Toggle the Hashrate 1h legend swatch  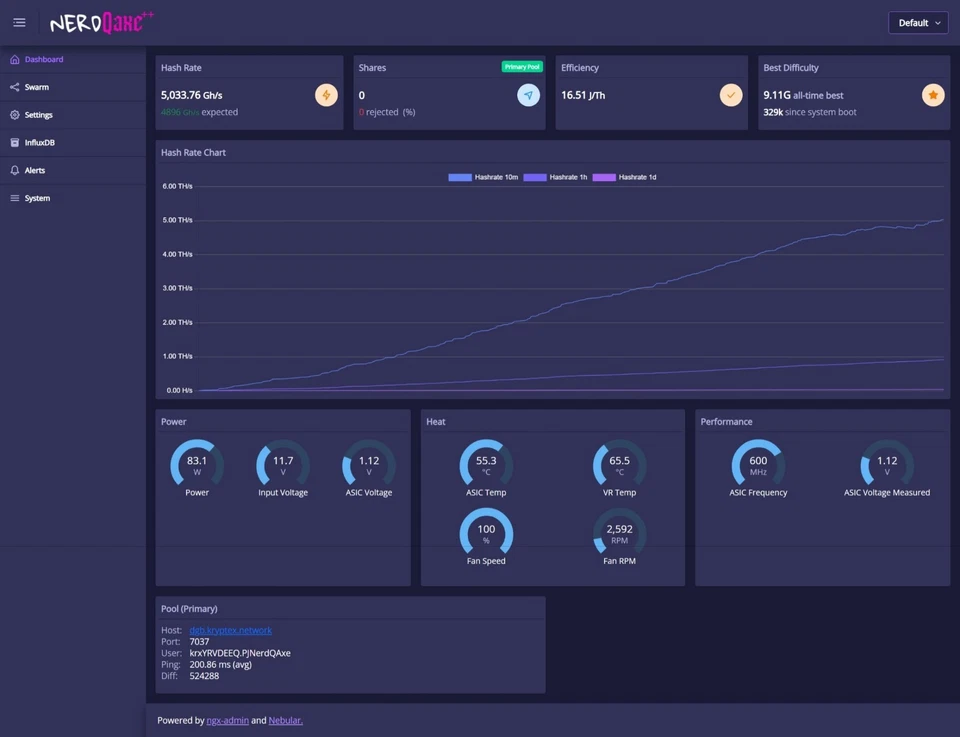click(x=534, y=177)
